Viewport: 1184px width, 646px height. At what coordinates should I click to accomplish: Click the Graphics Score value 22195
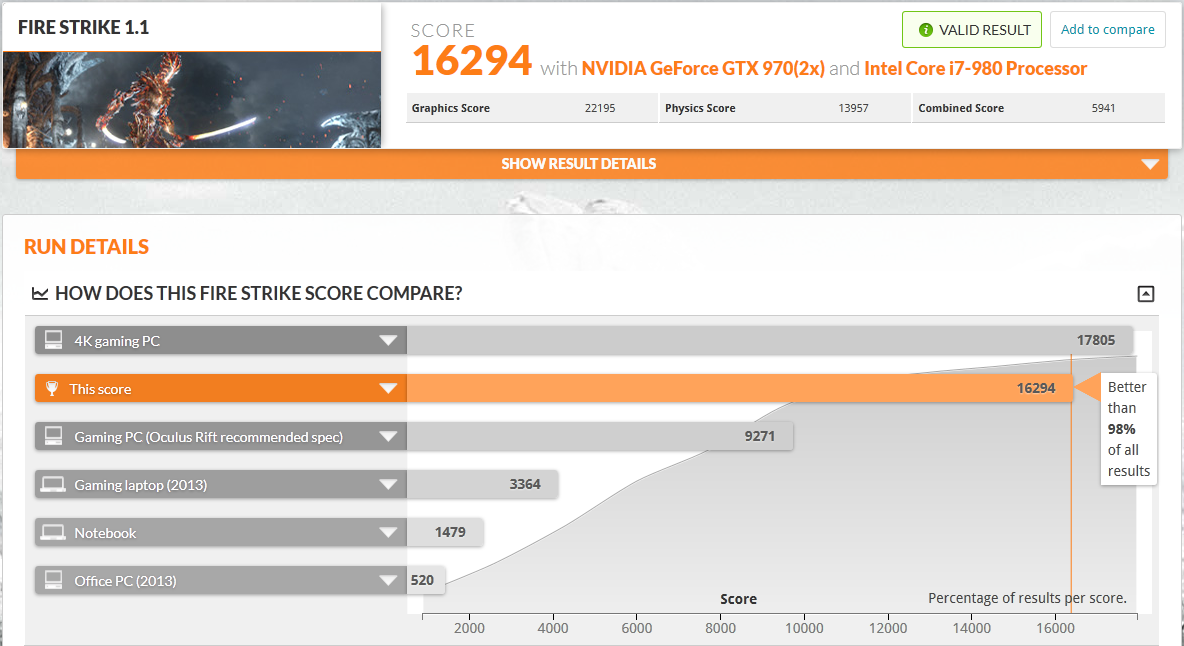click(600, 108)
